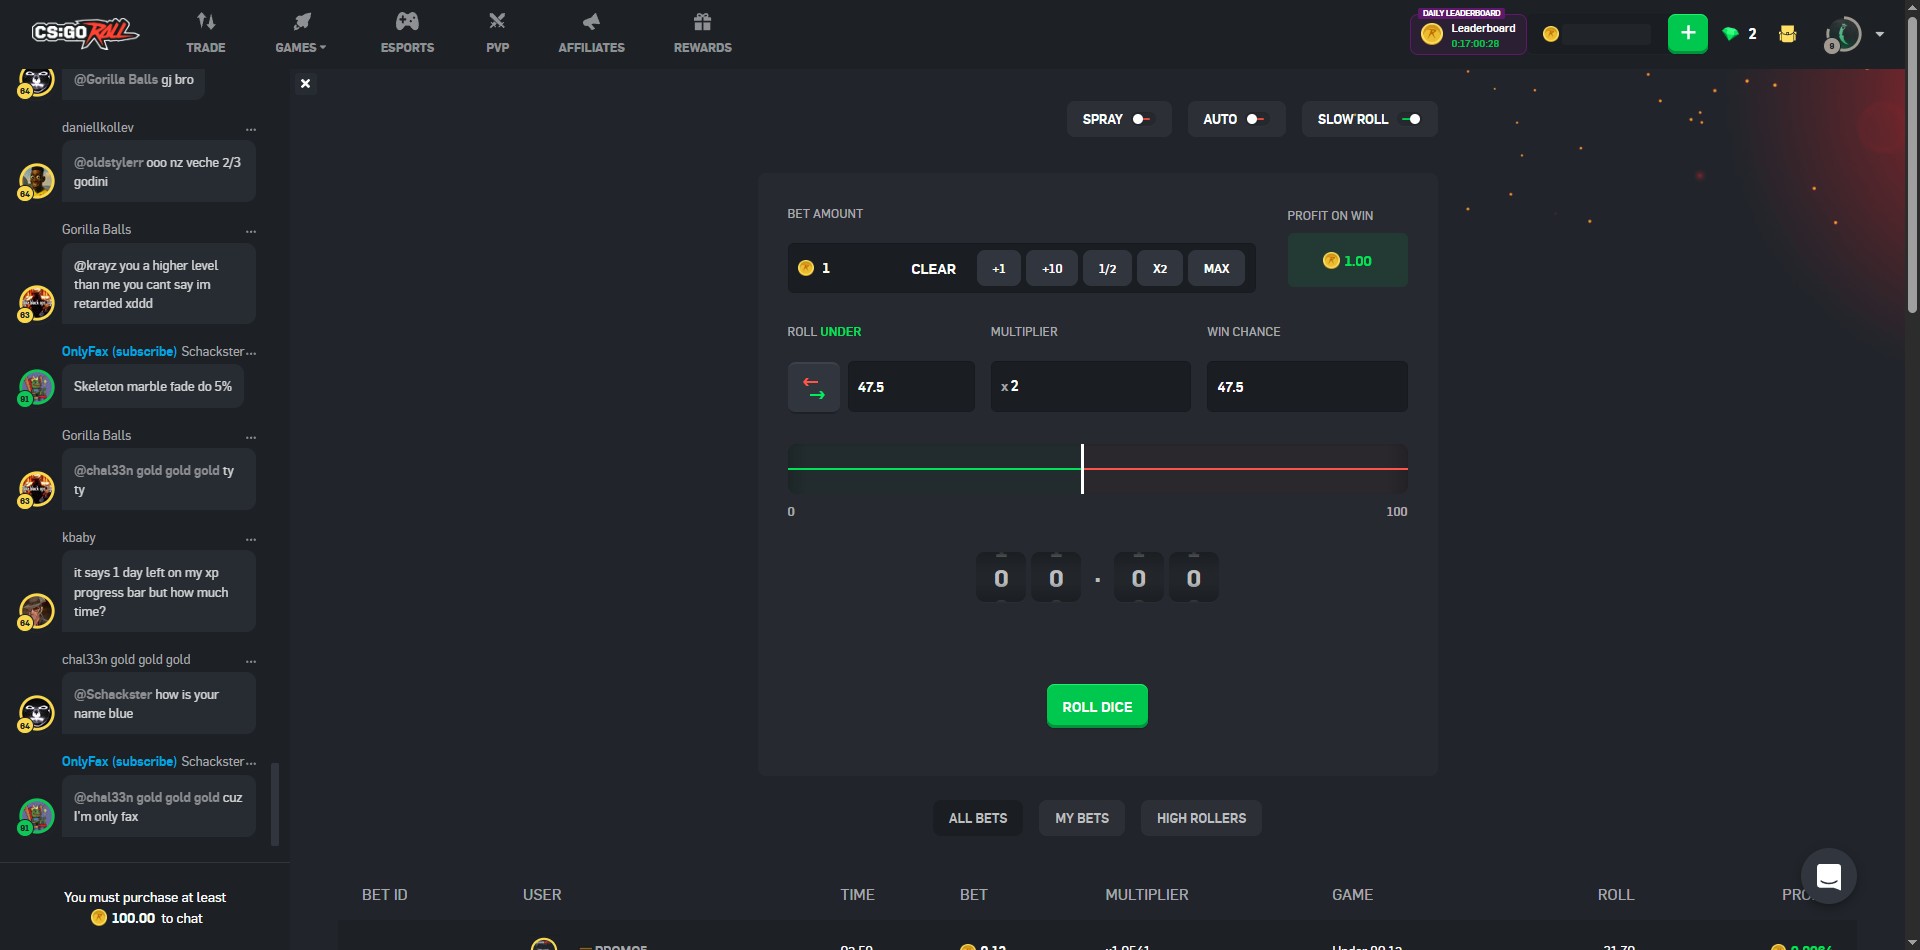This screenshot has height=950, width=1920.
Task: Click the coin icon in Profit on Win
Action: tap(1331, 261)
